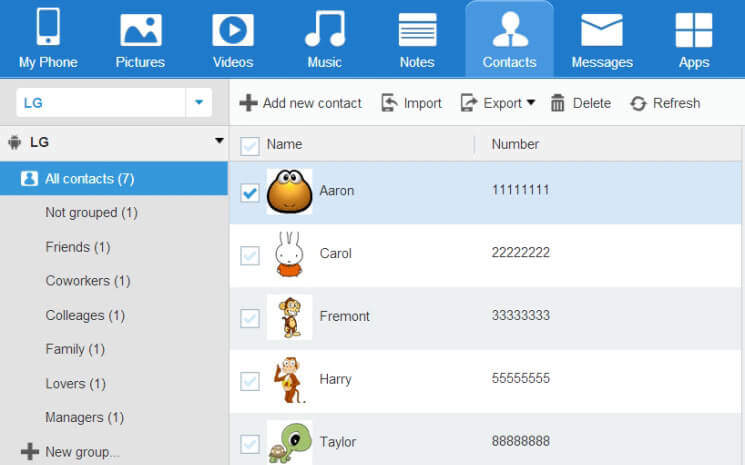Click the contact card icon in All contacts
Viewport: 745px width, 465px height.
pos(29,179)
